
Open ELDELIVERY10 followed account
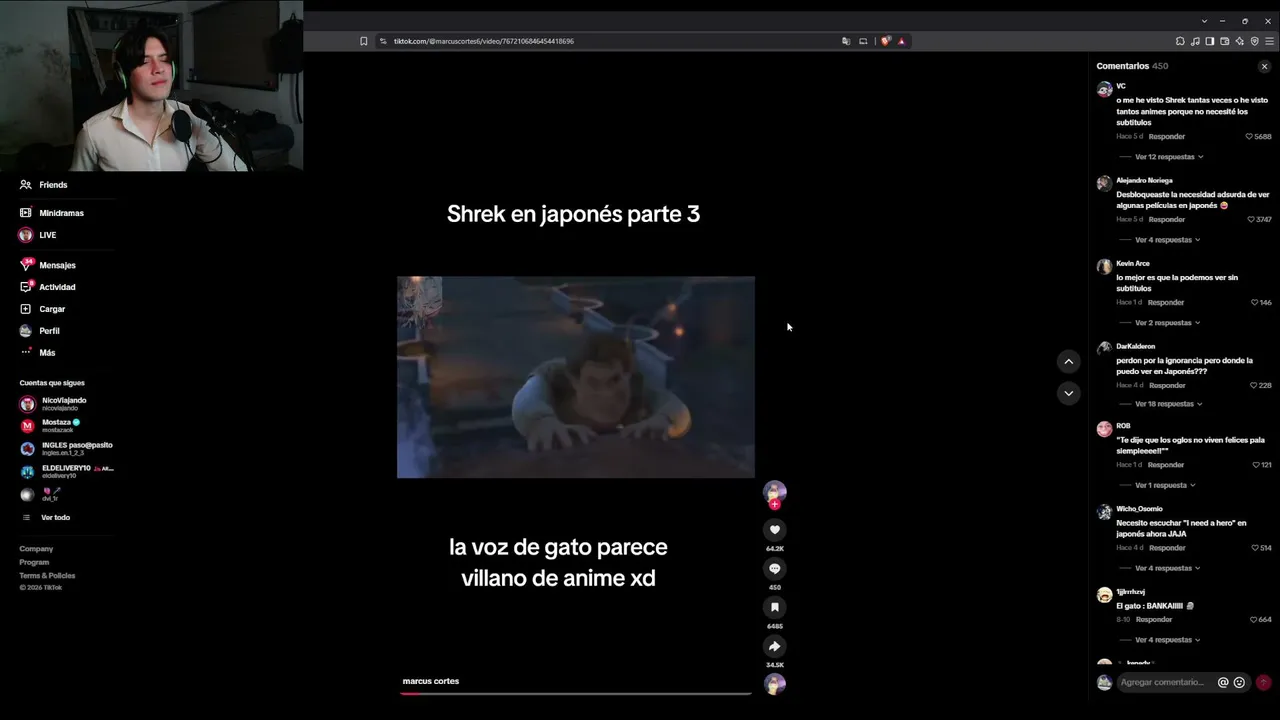[66, 471]
